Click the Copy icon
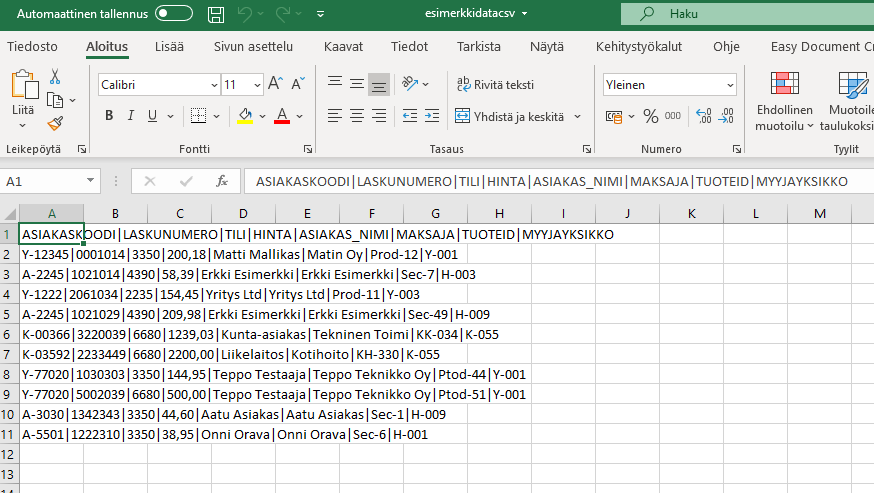The height and width of the screenshot is (493, 874). coord(55,100)
